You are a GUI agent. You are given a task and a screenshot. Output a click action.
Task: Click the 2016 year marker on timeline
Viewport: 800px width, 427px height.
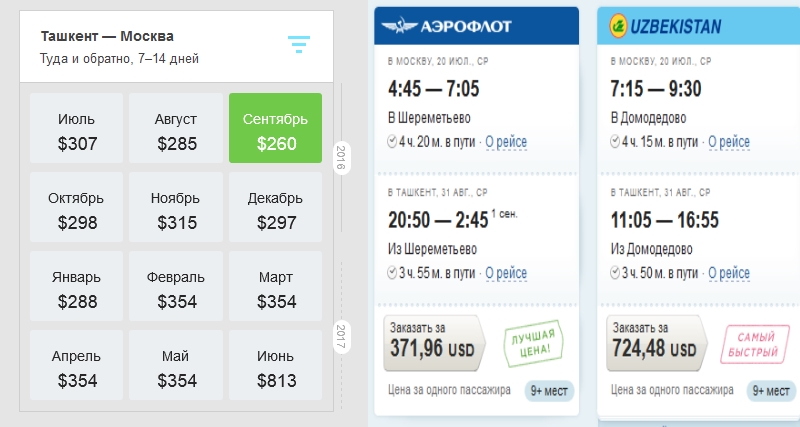(341, 158)
